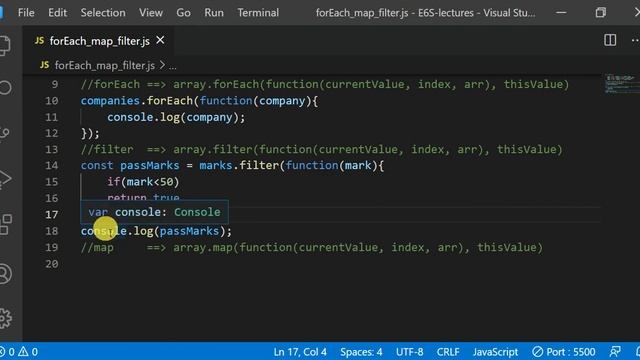Open the View menu
Screen dimensions: 640x360
151,13
